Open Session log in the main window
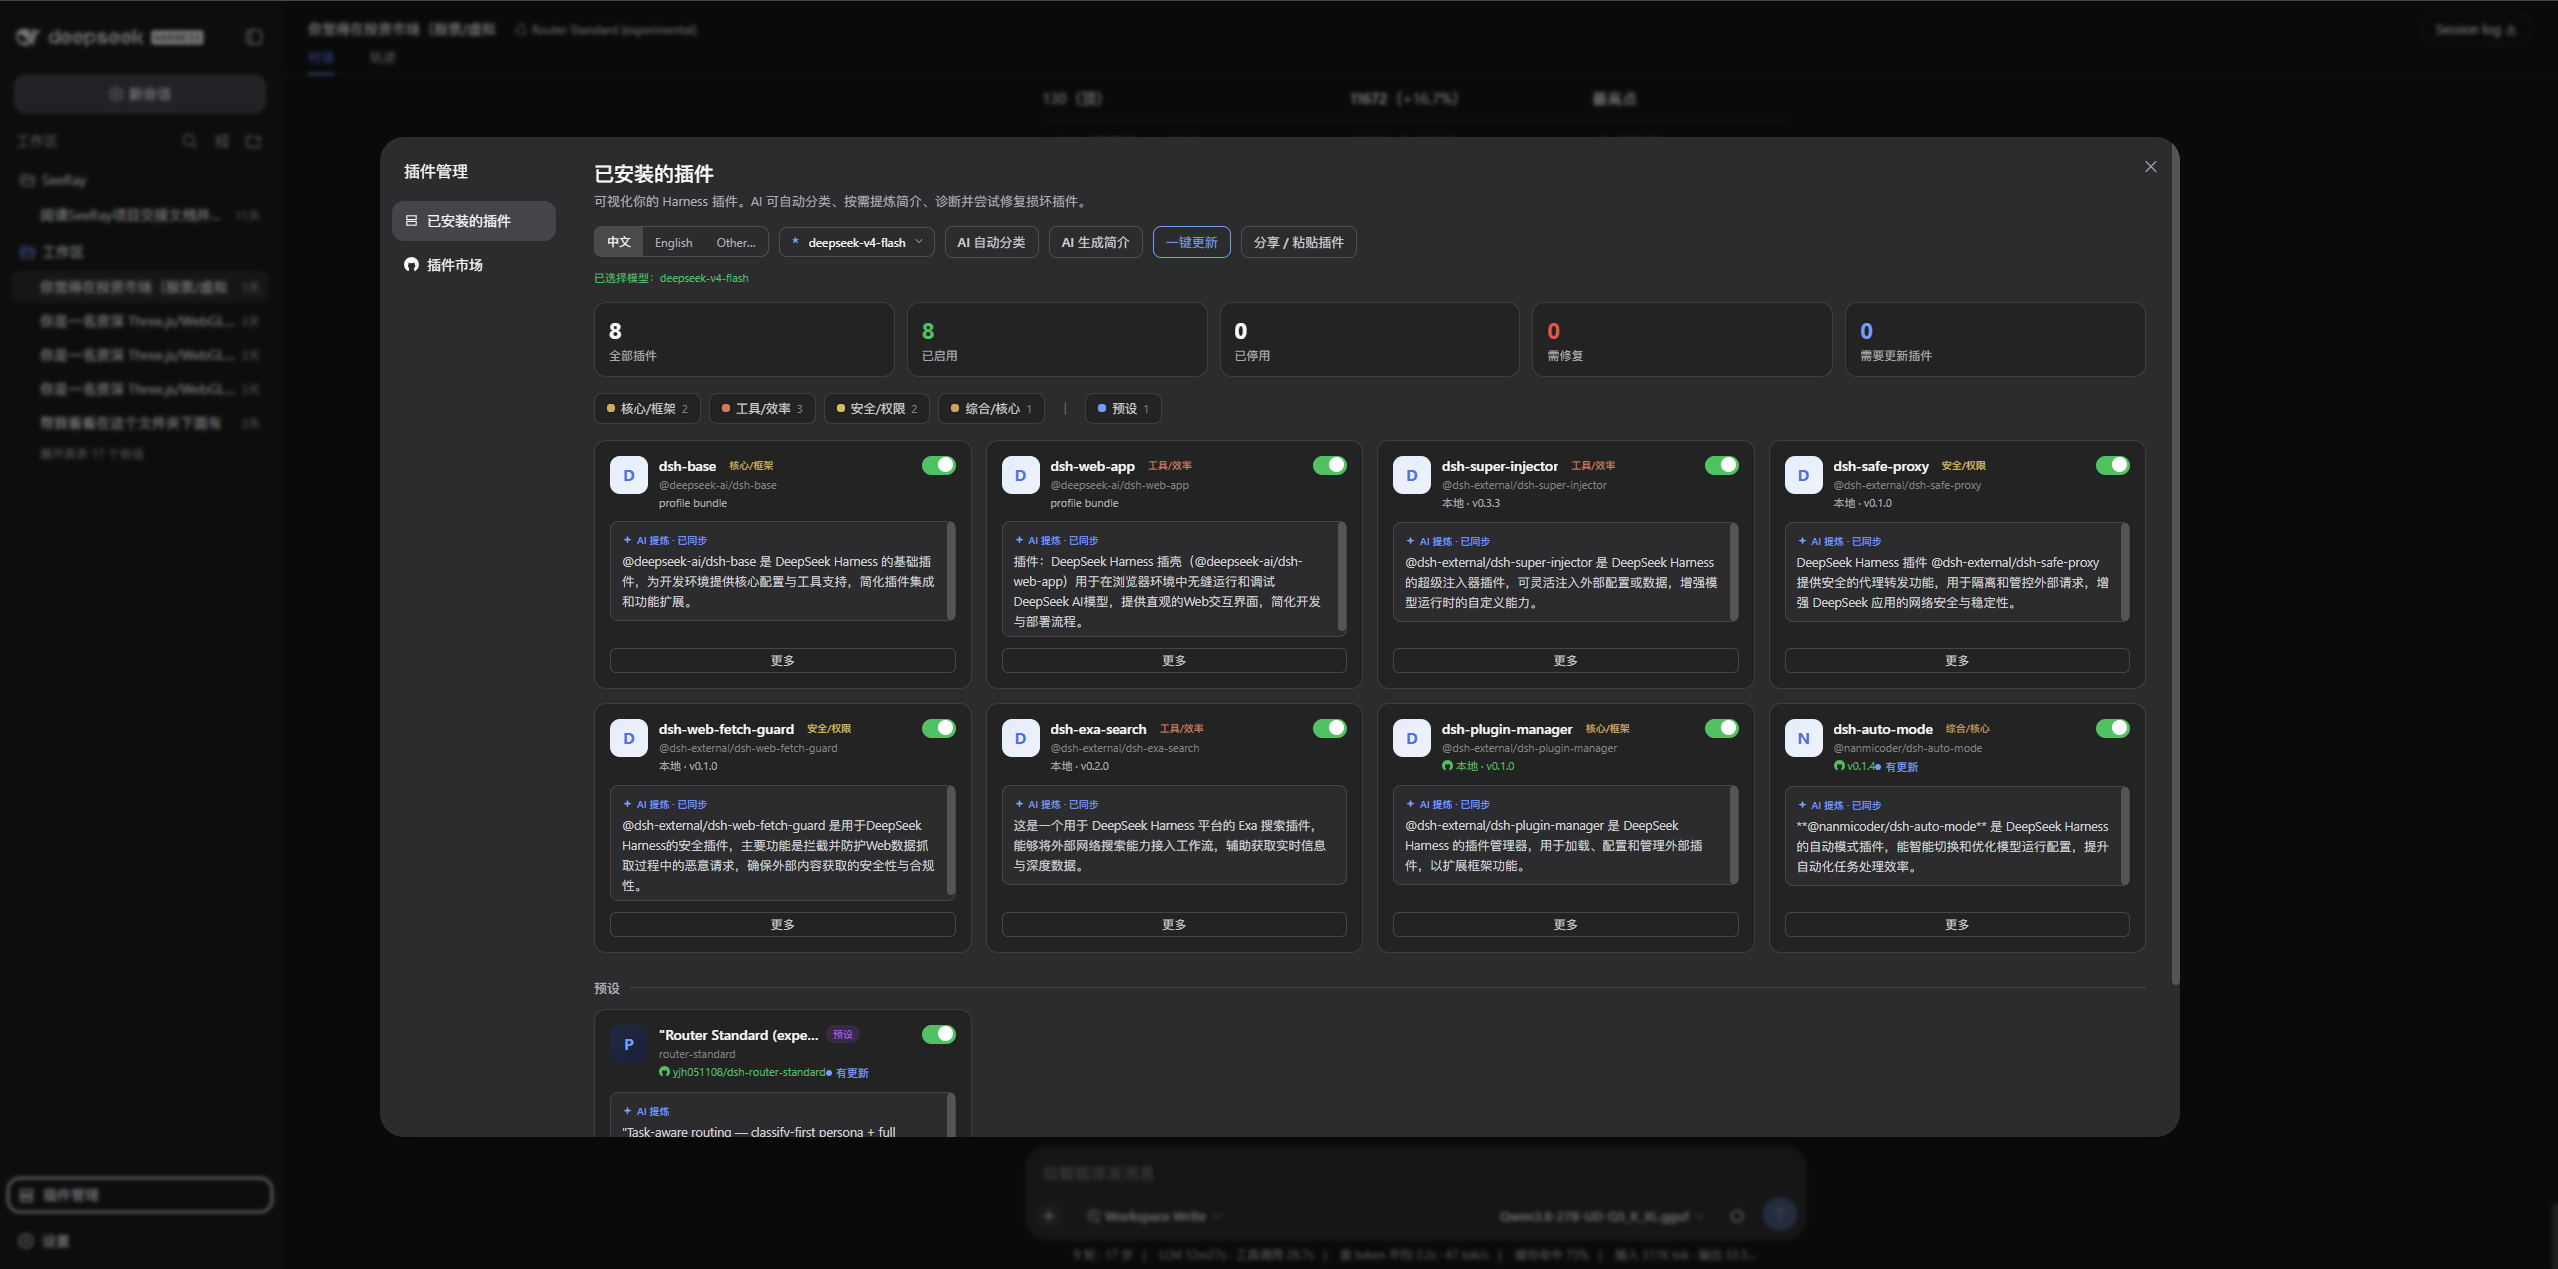Image resolution: width=2558 pixels, height=1269 pixels. tap(2475, 30)
